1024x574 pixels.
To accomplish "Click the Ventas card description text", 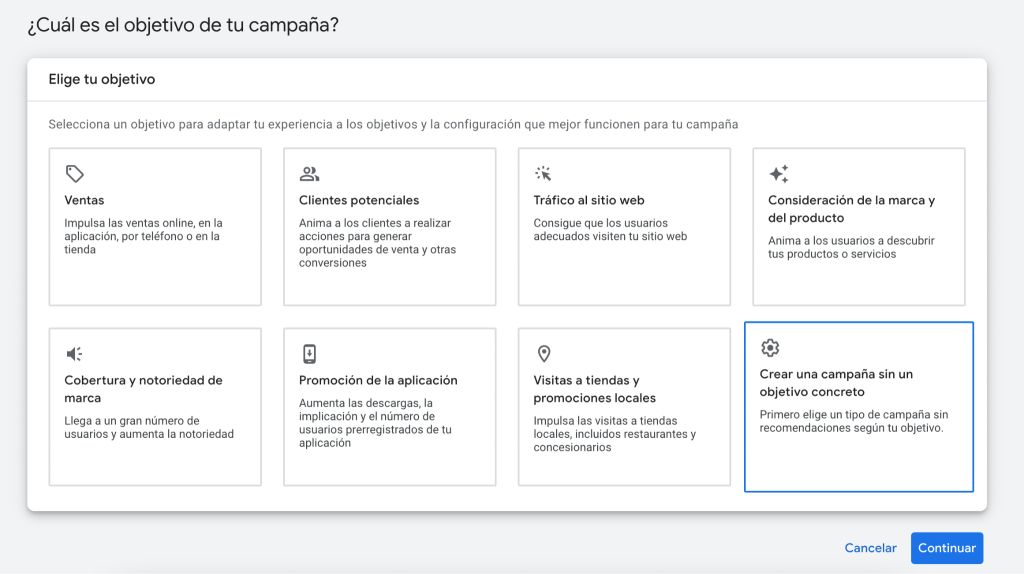I will click(143, 236).
